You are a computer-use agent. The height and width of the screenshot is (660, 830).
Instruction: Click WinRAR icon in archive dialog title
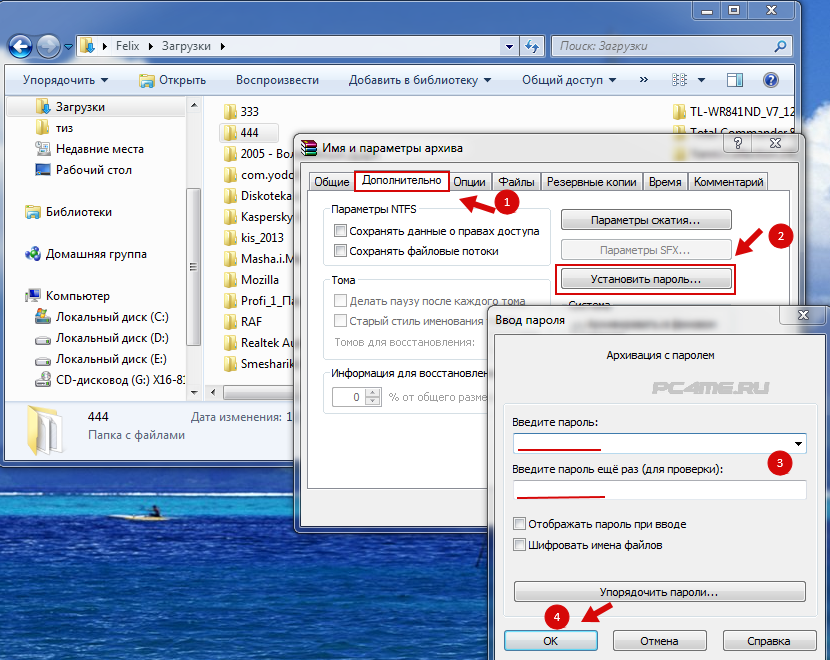[309, 148]
